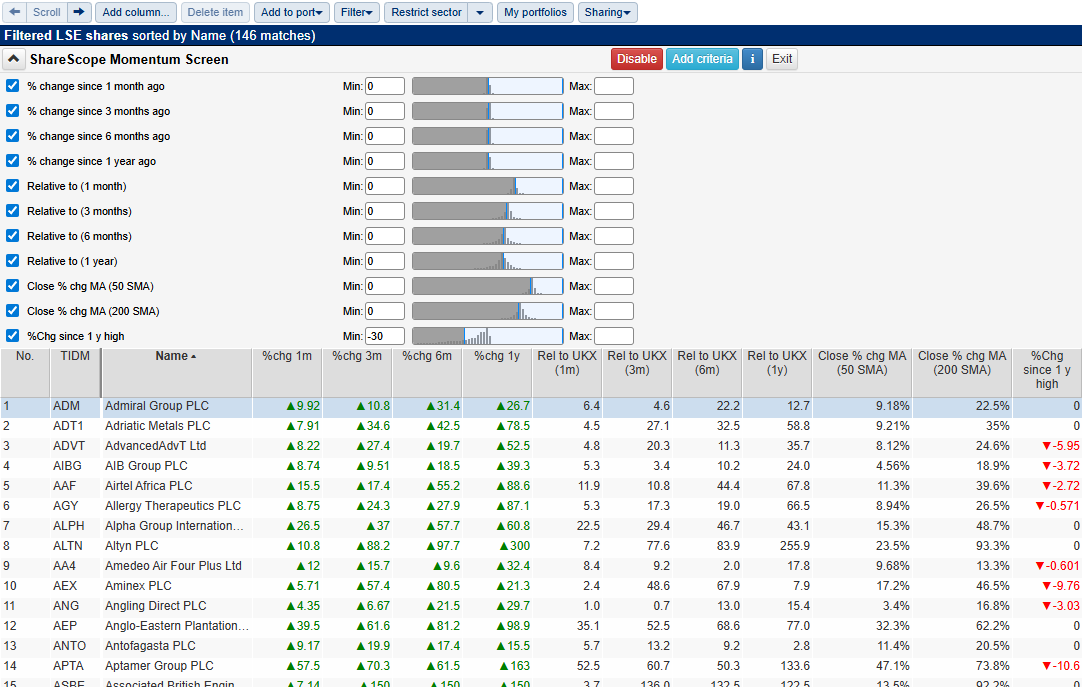Open the screen info button
This screenshot has height=687, width=1082.
point(752,59)
